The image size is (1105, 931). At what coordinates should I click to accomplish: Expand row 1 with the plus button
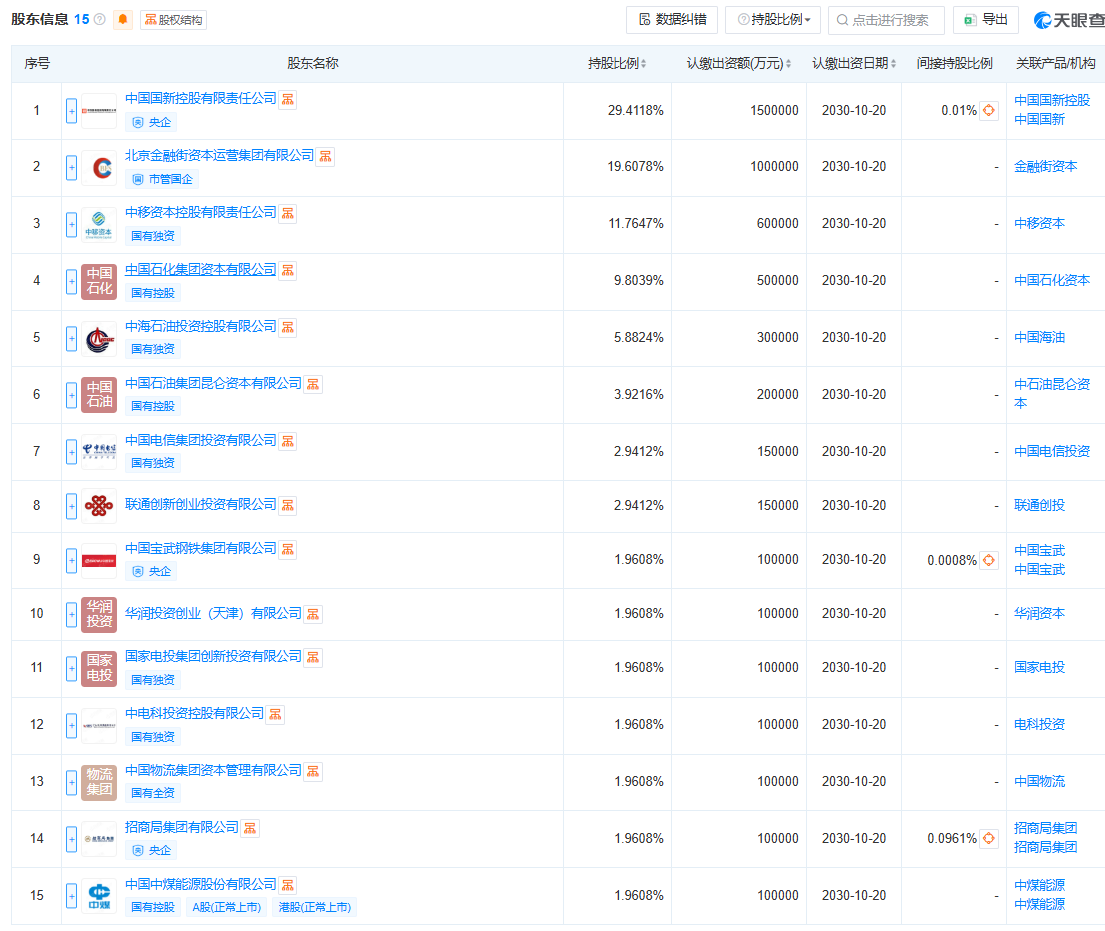[x=71, y=110]
